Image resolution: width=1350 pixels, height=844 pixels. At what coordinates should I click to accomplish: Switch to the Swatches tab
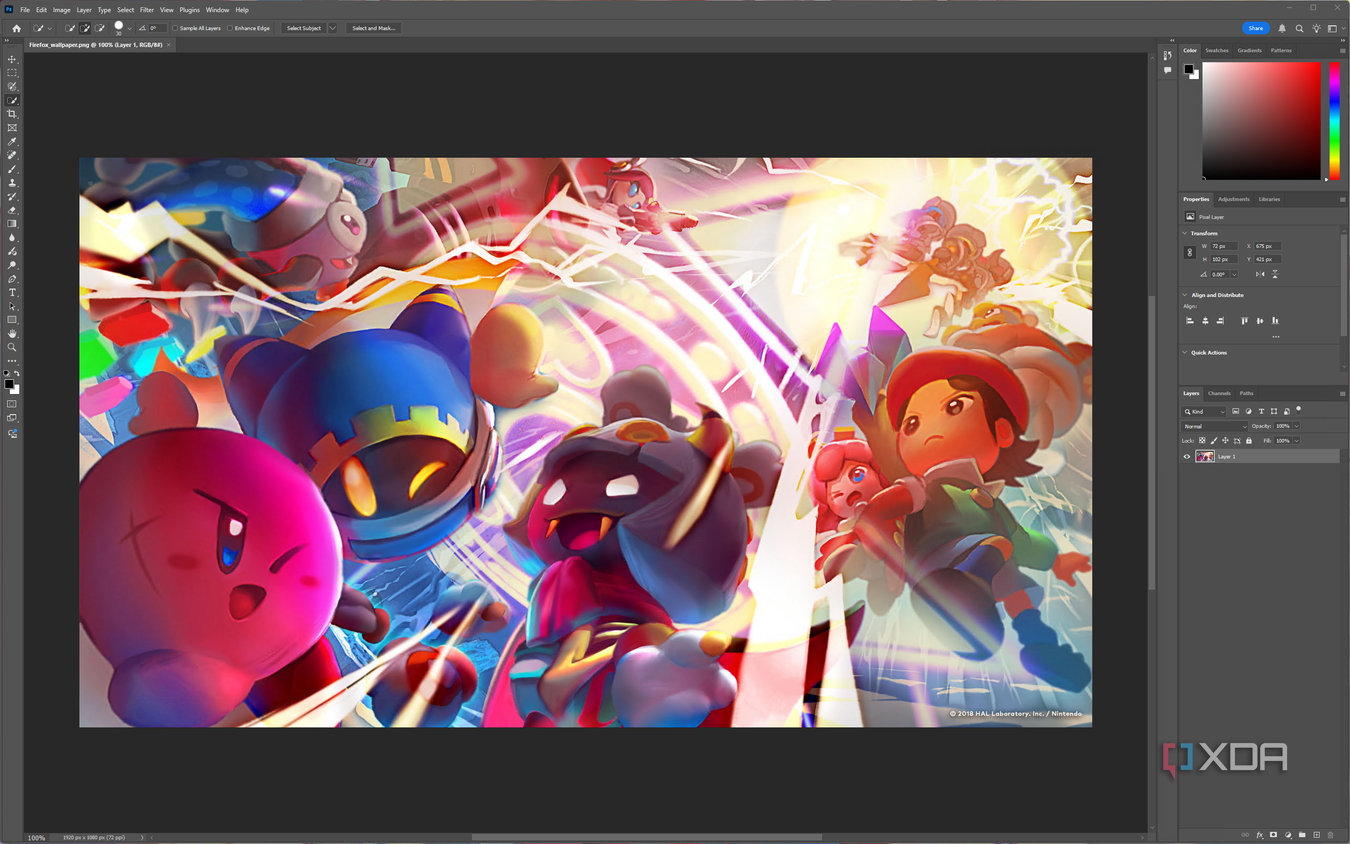coord(1216,50)
